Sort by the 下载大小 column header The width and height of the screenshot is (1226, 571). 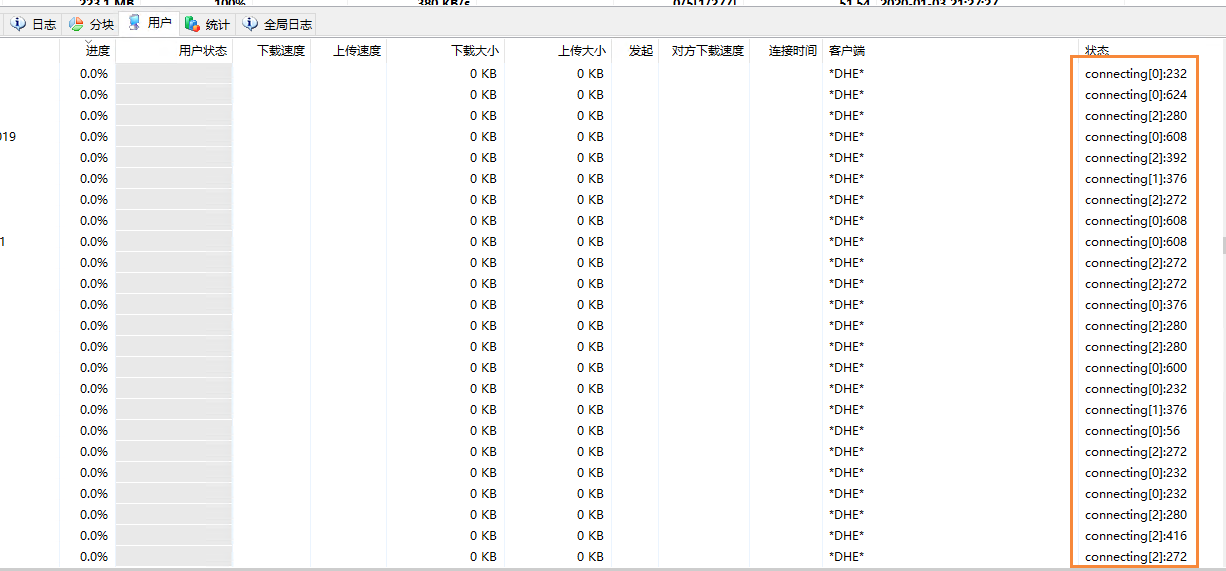tap(474, 51)
